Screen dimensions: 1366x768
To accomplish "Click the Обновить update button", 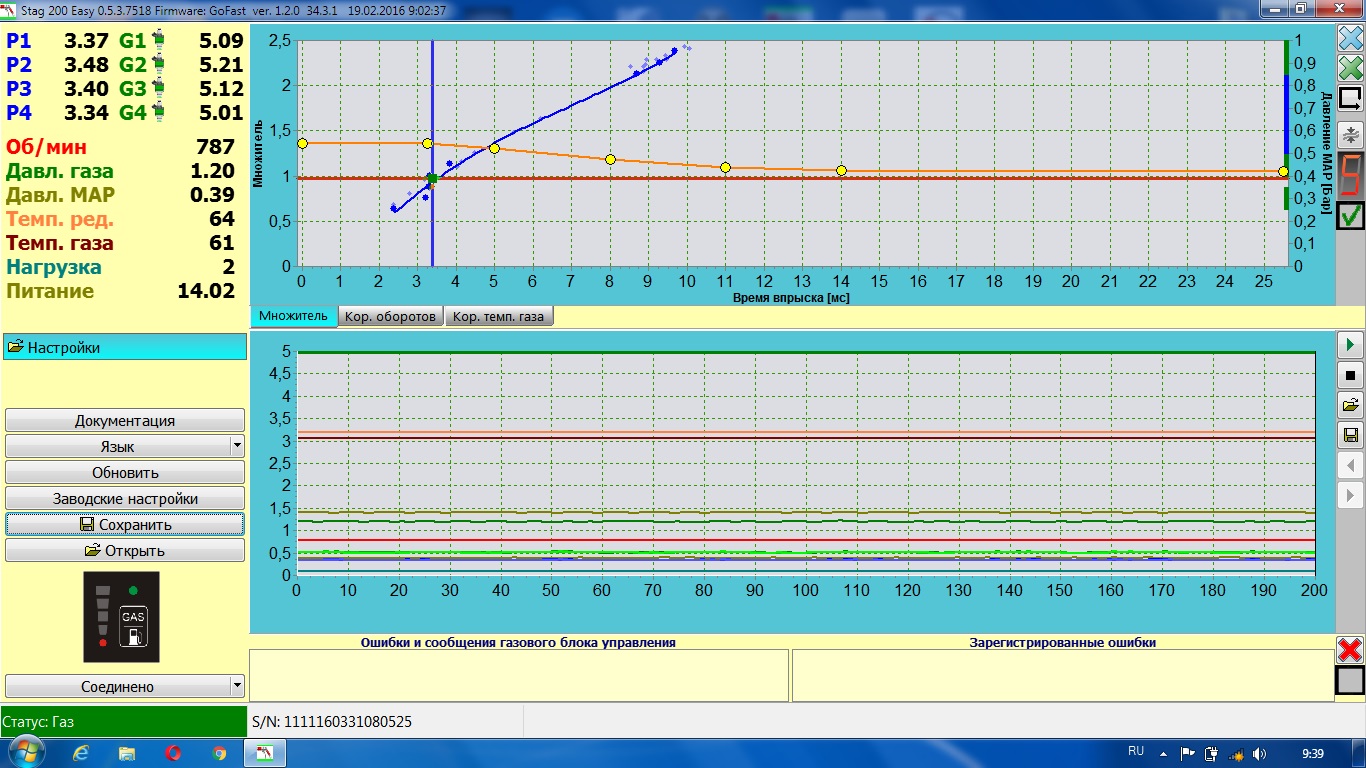I will (x=125, y=473).
